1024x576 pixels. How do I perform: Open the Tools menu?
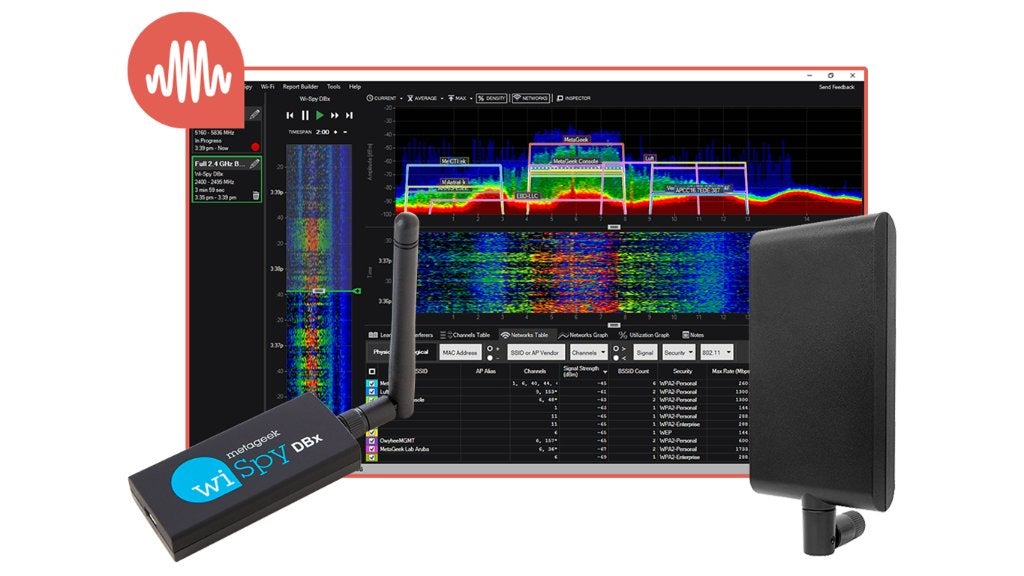point(334,86)
